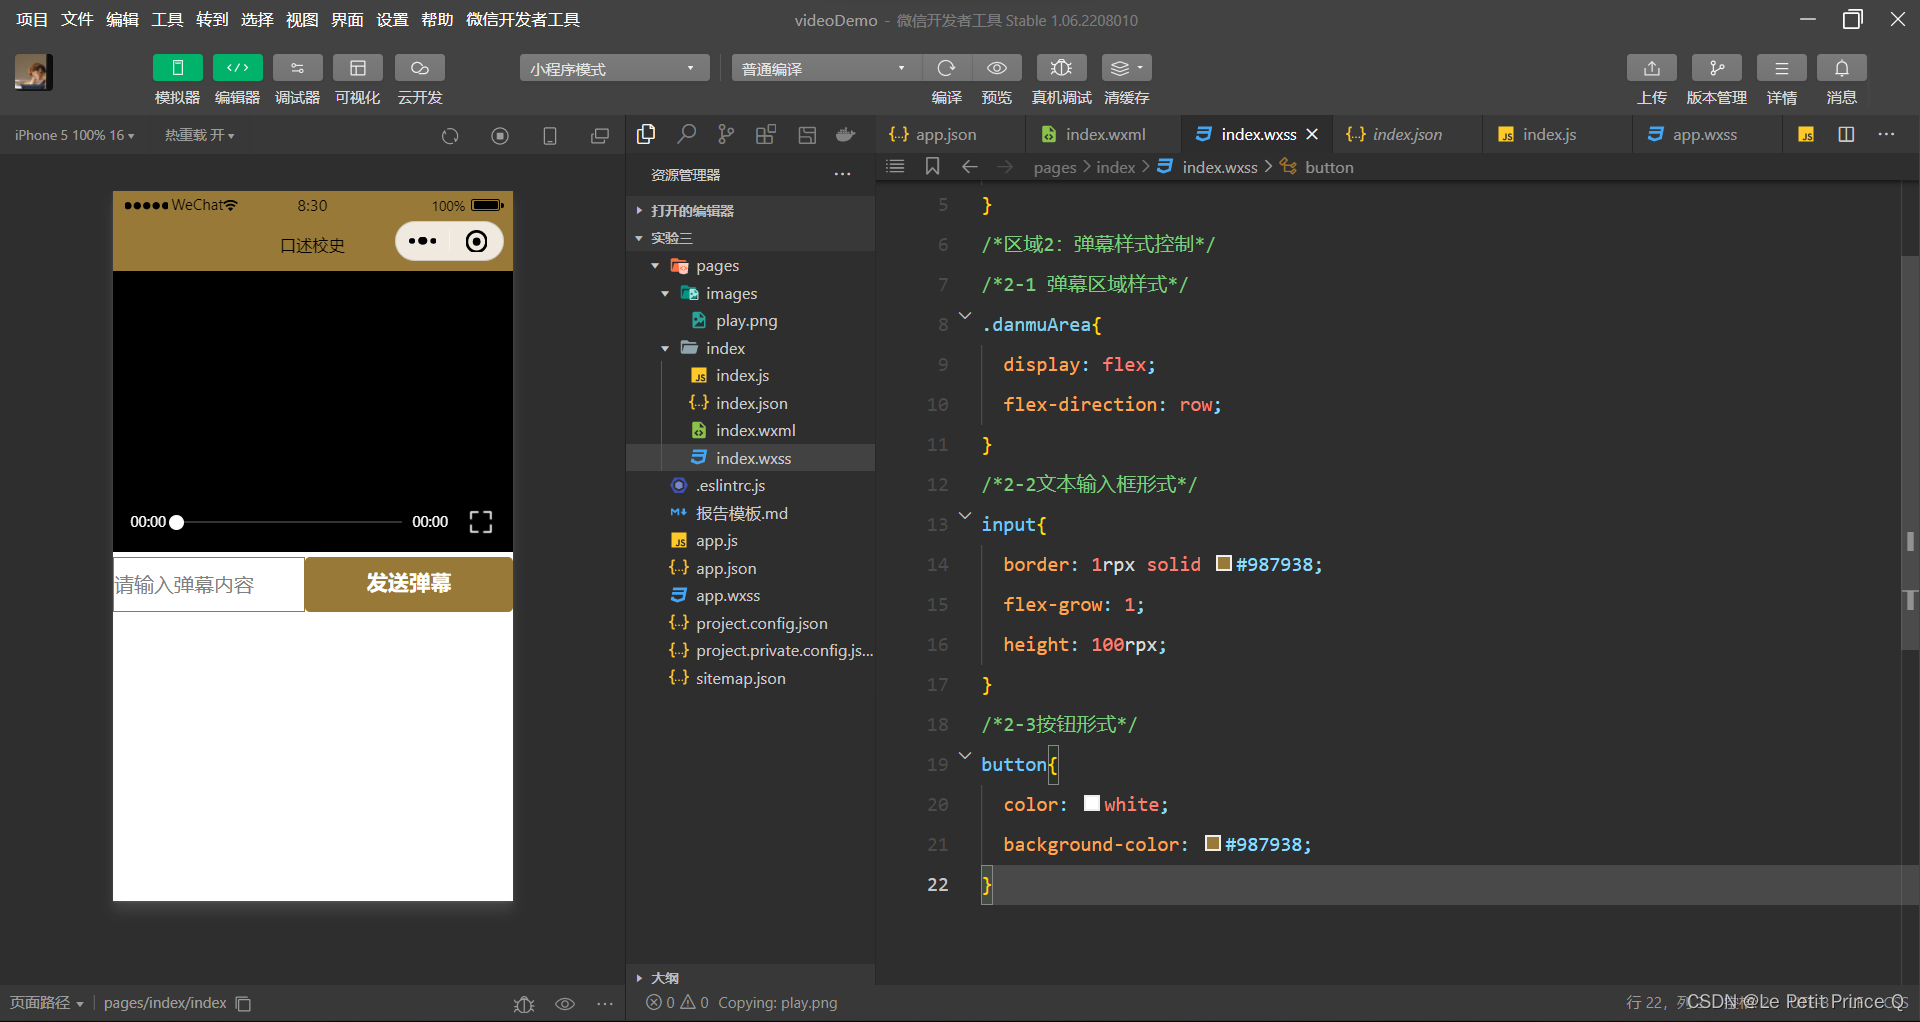
Task: Open the source control branch icon
Action: coord(726,134)
